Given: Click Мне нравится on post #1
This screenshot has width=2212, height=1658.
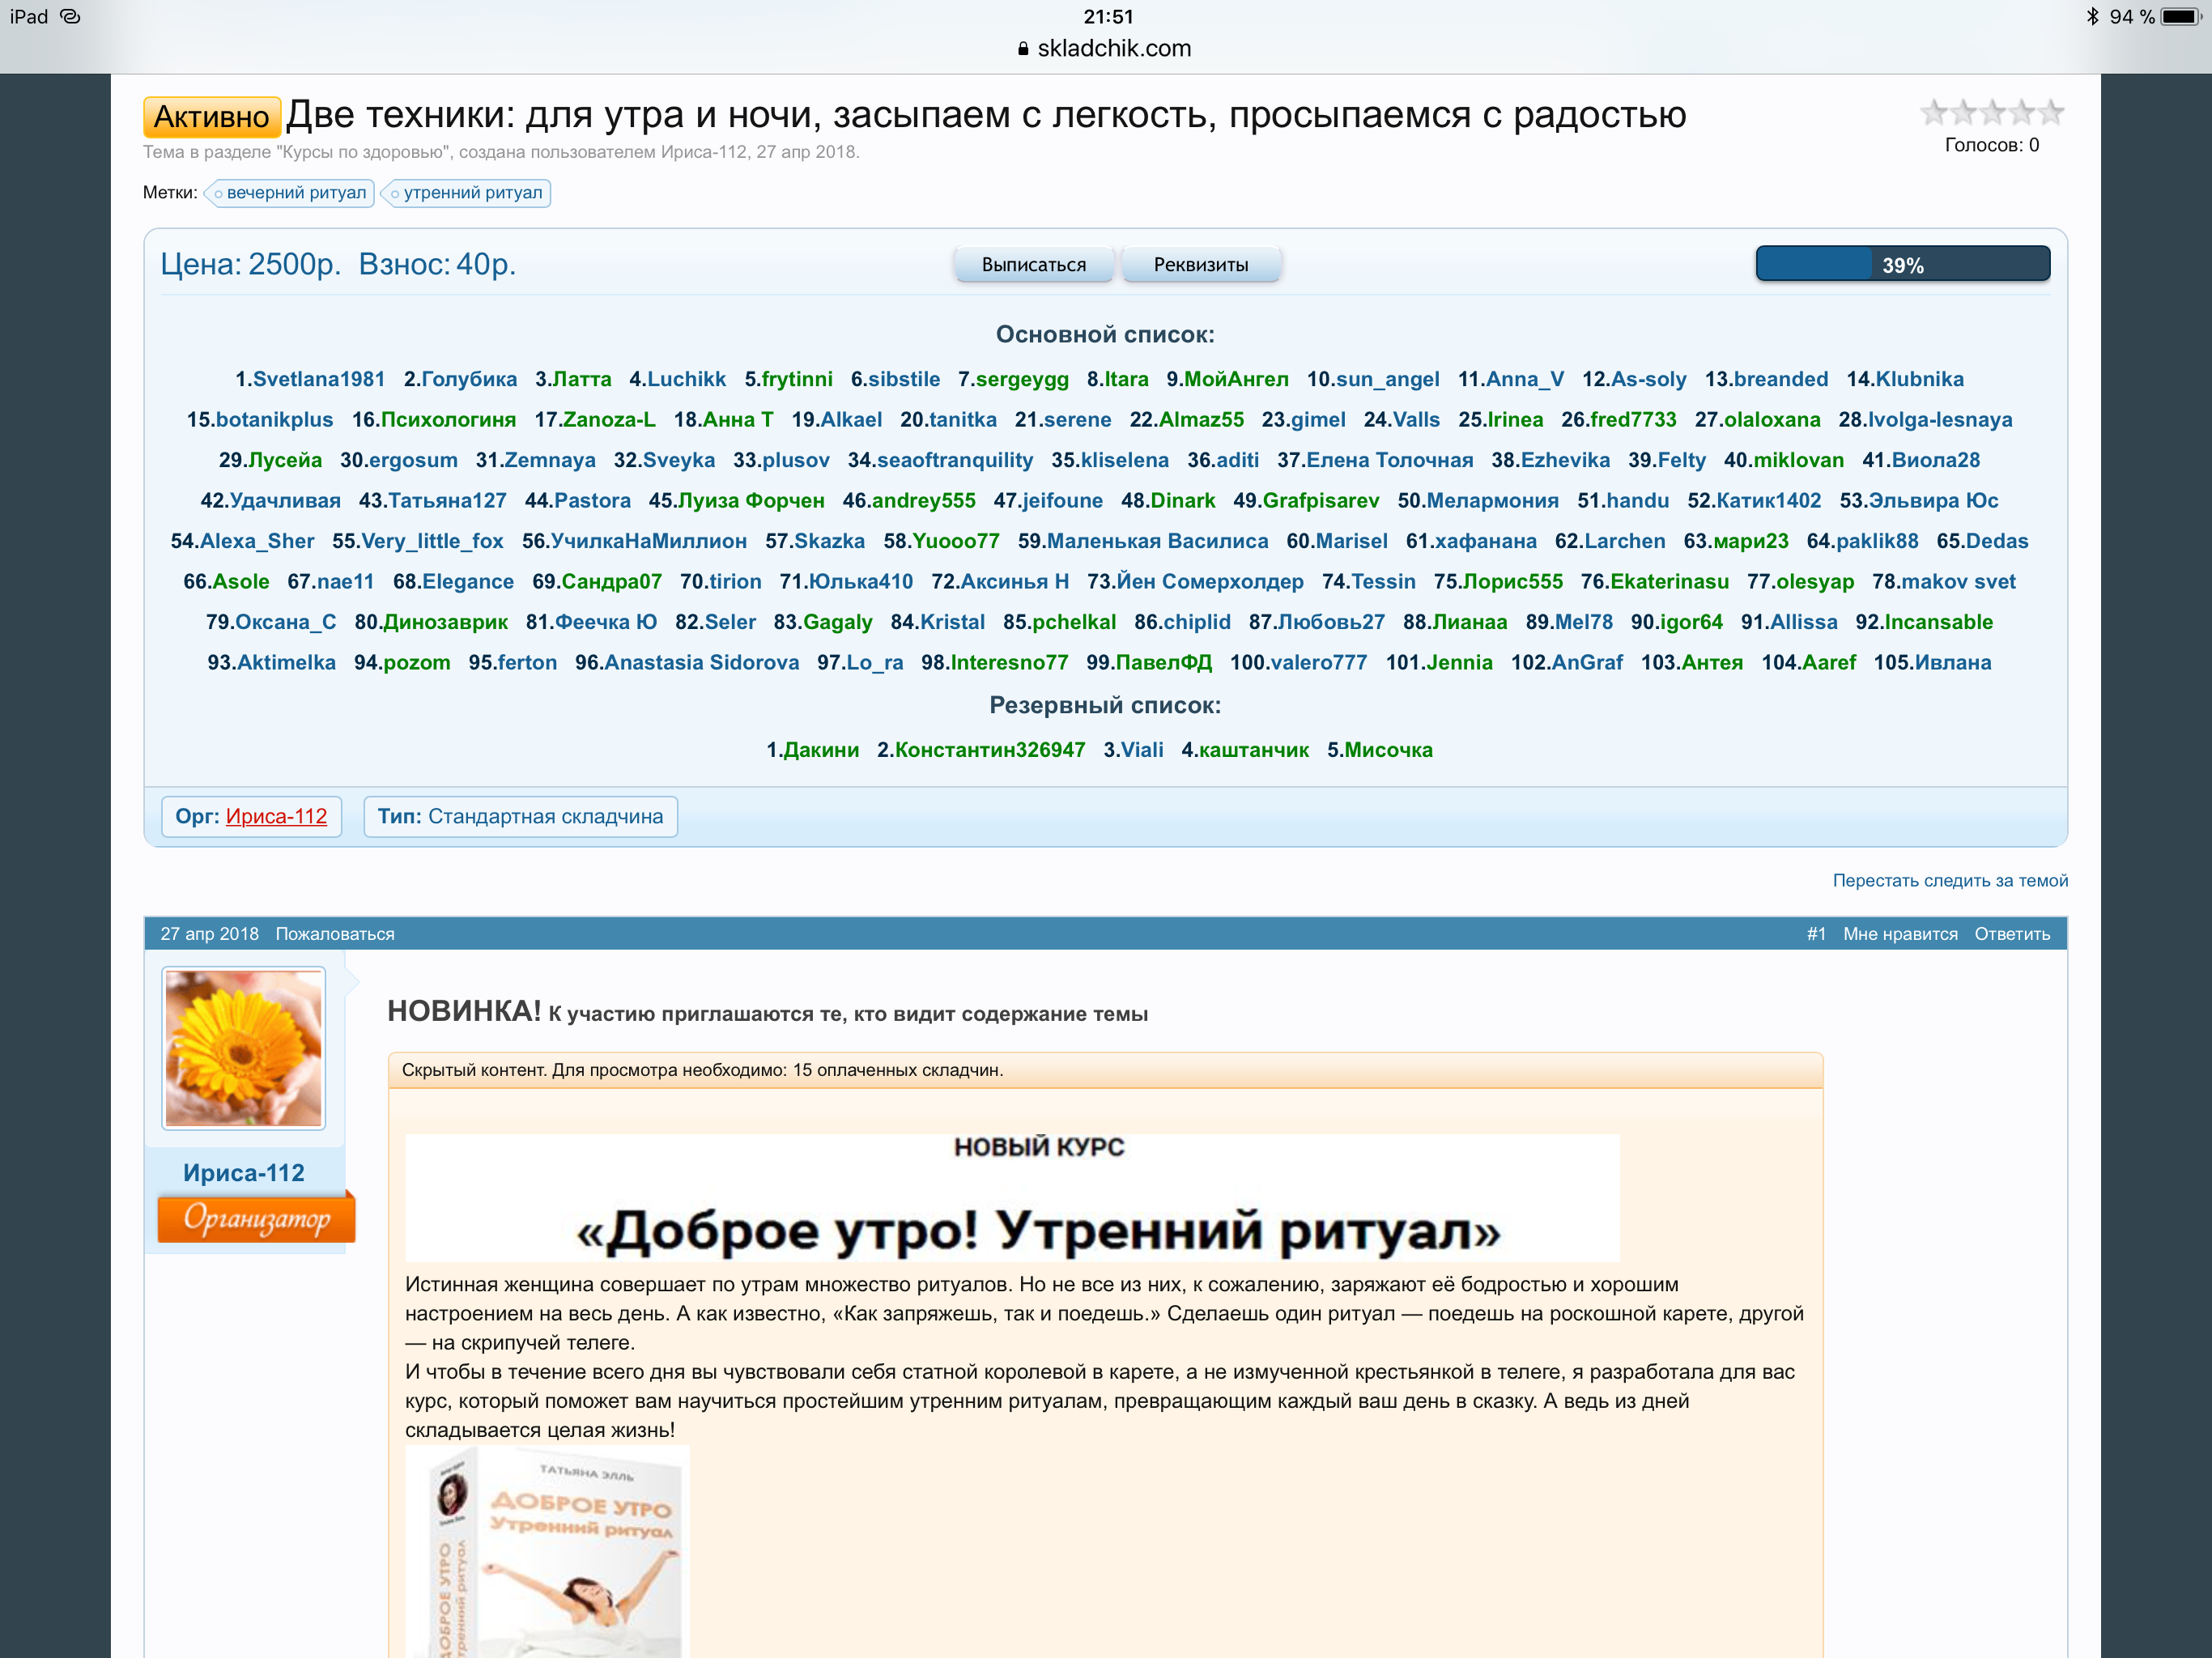Looking at the screenshot, I should tap(1900, 933).
